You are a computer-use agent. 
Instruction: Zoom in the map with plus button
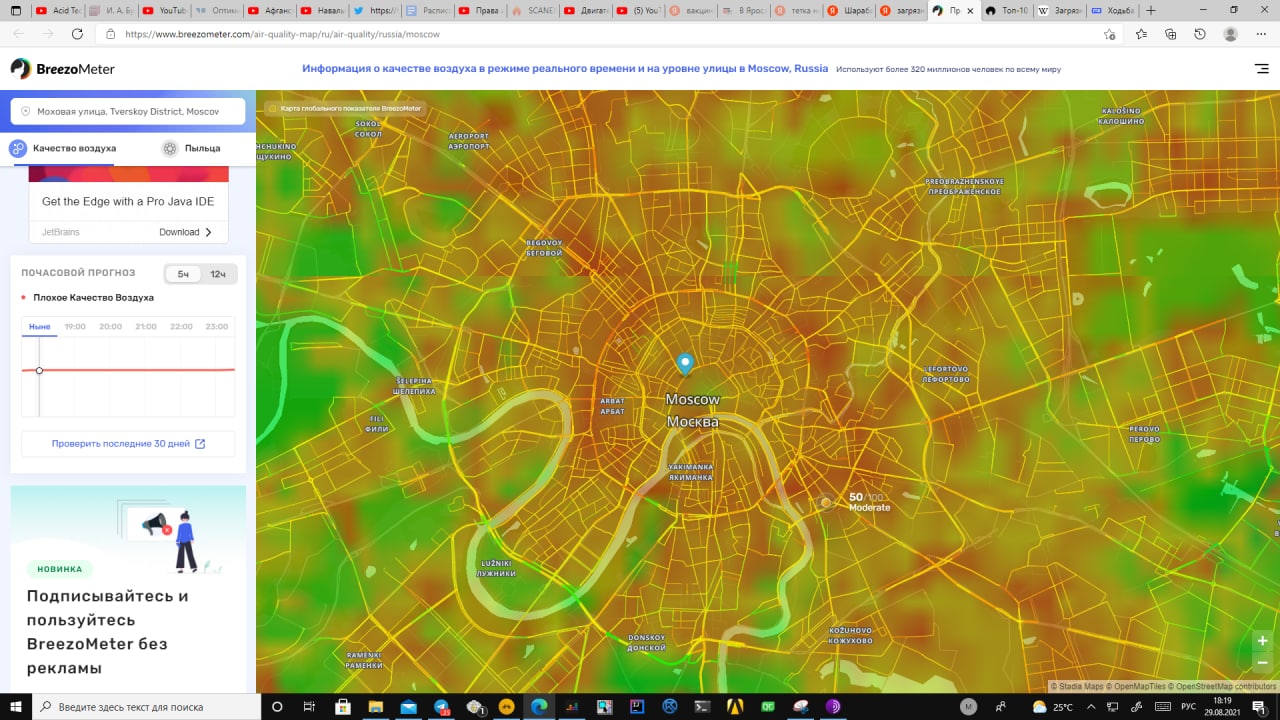coord(1262,641)
